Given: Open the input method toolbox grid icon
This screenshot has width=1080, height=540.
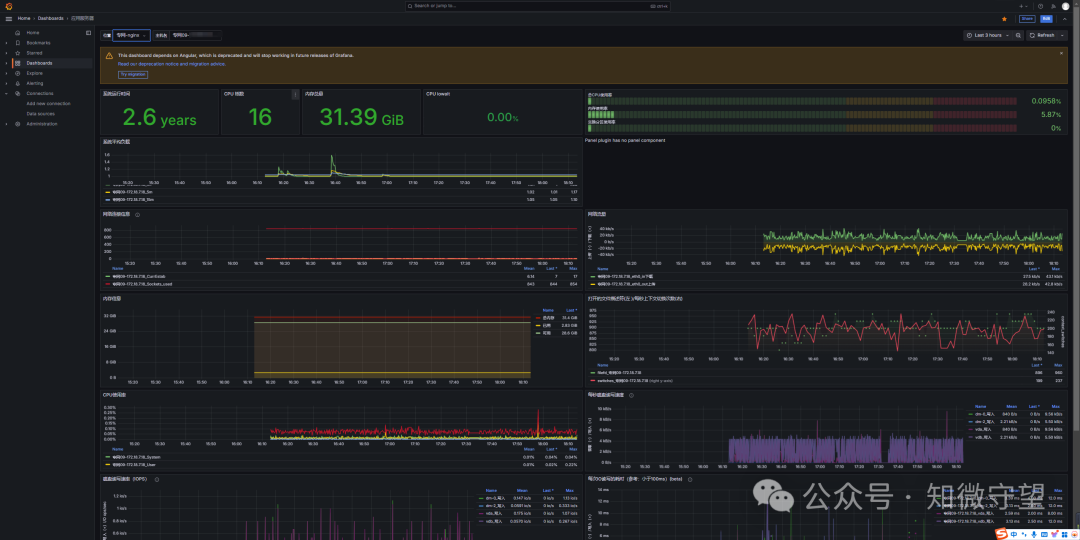Looking at the screenshot, I should point(1063,534).
